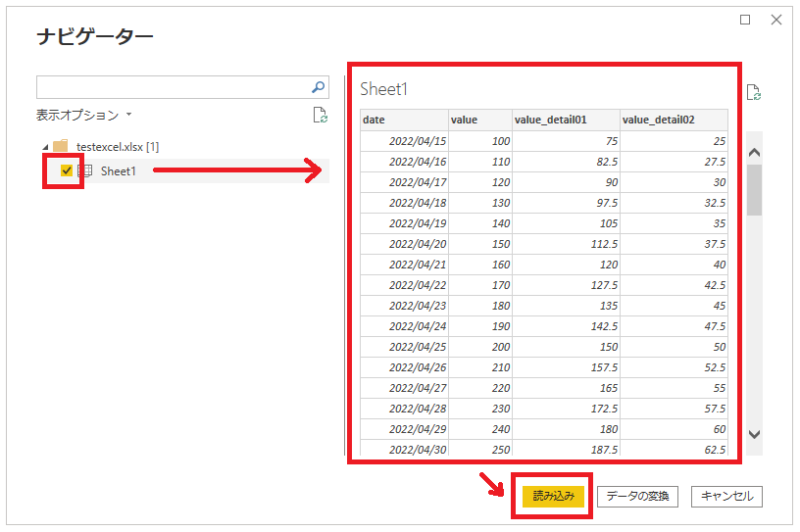Select the Sheet1 tree item label

pos(118,171)
